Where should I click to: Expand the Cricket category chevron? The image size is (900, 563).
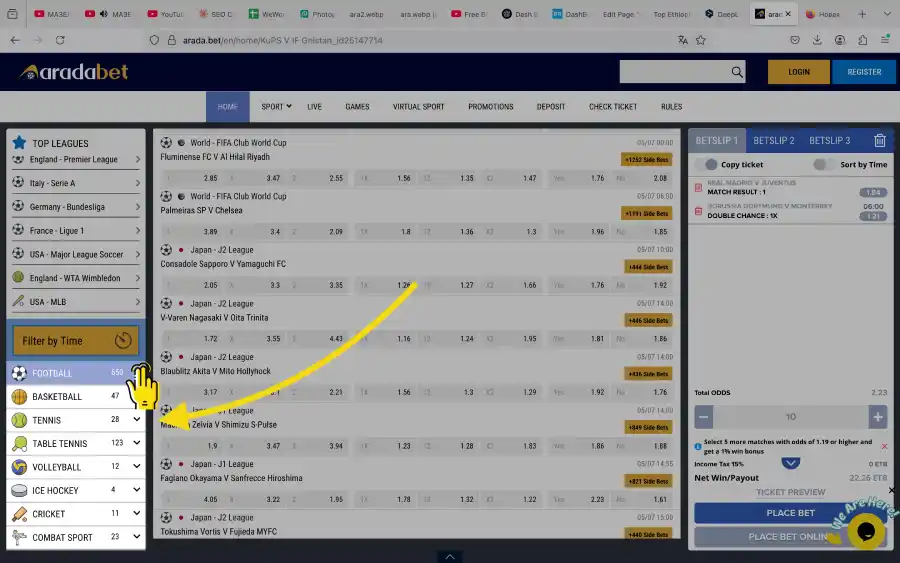click(137, 514)
